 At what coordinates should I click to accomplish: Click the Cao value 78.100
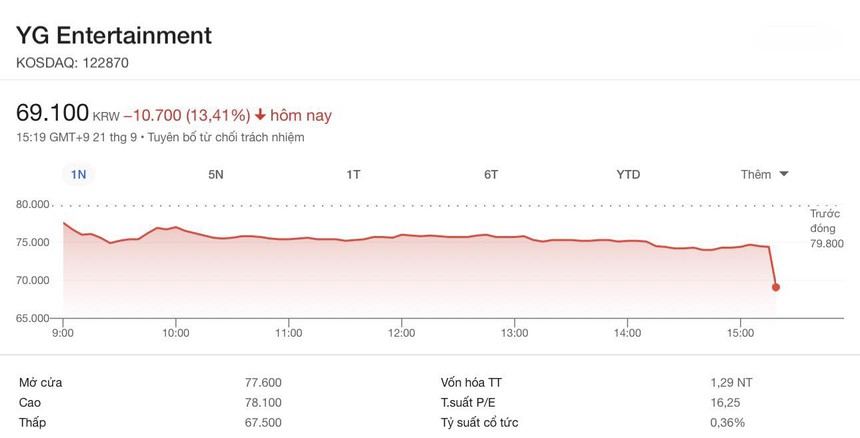(x=263, y=402)
